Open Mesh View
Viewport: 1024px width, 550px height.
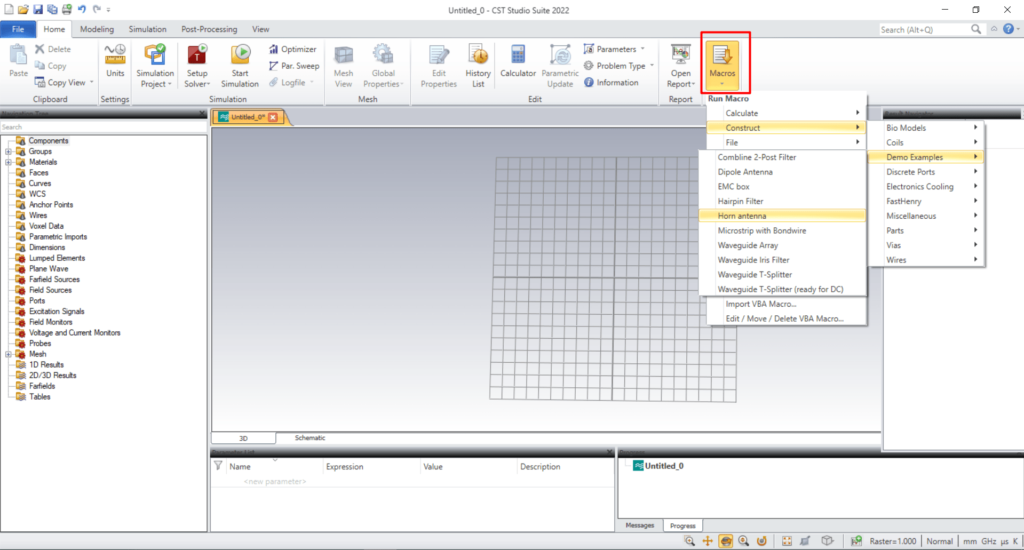coord(344,65)
